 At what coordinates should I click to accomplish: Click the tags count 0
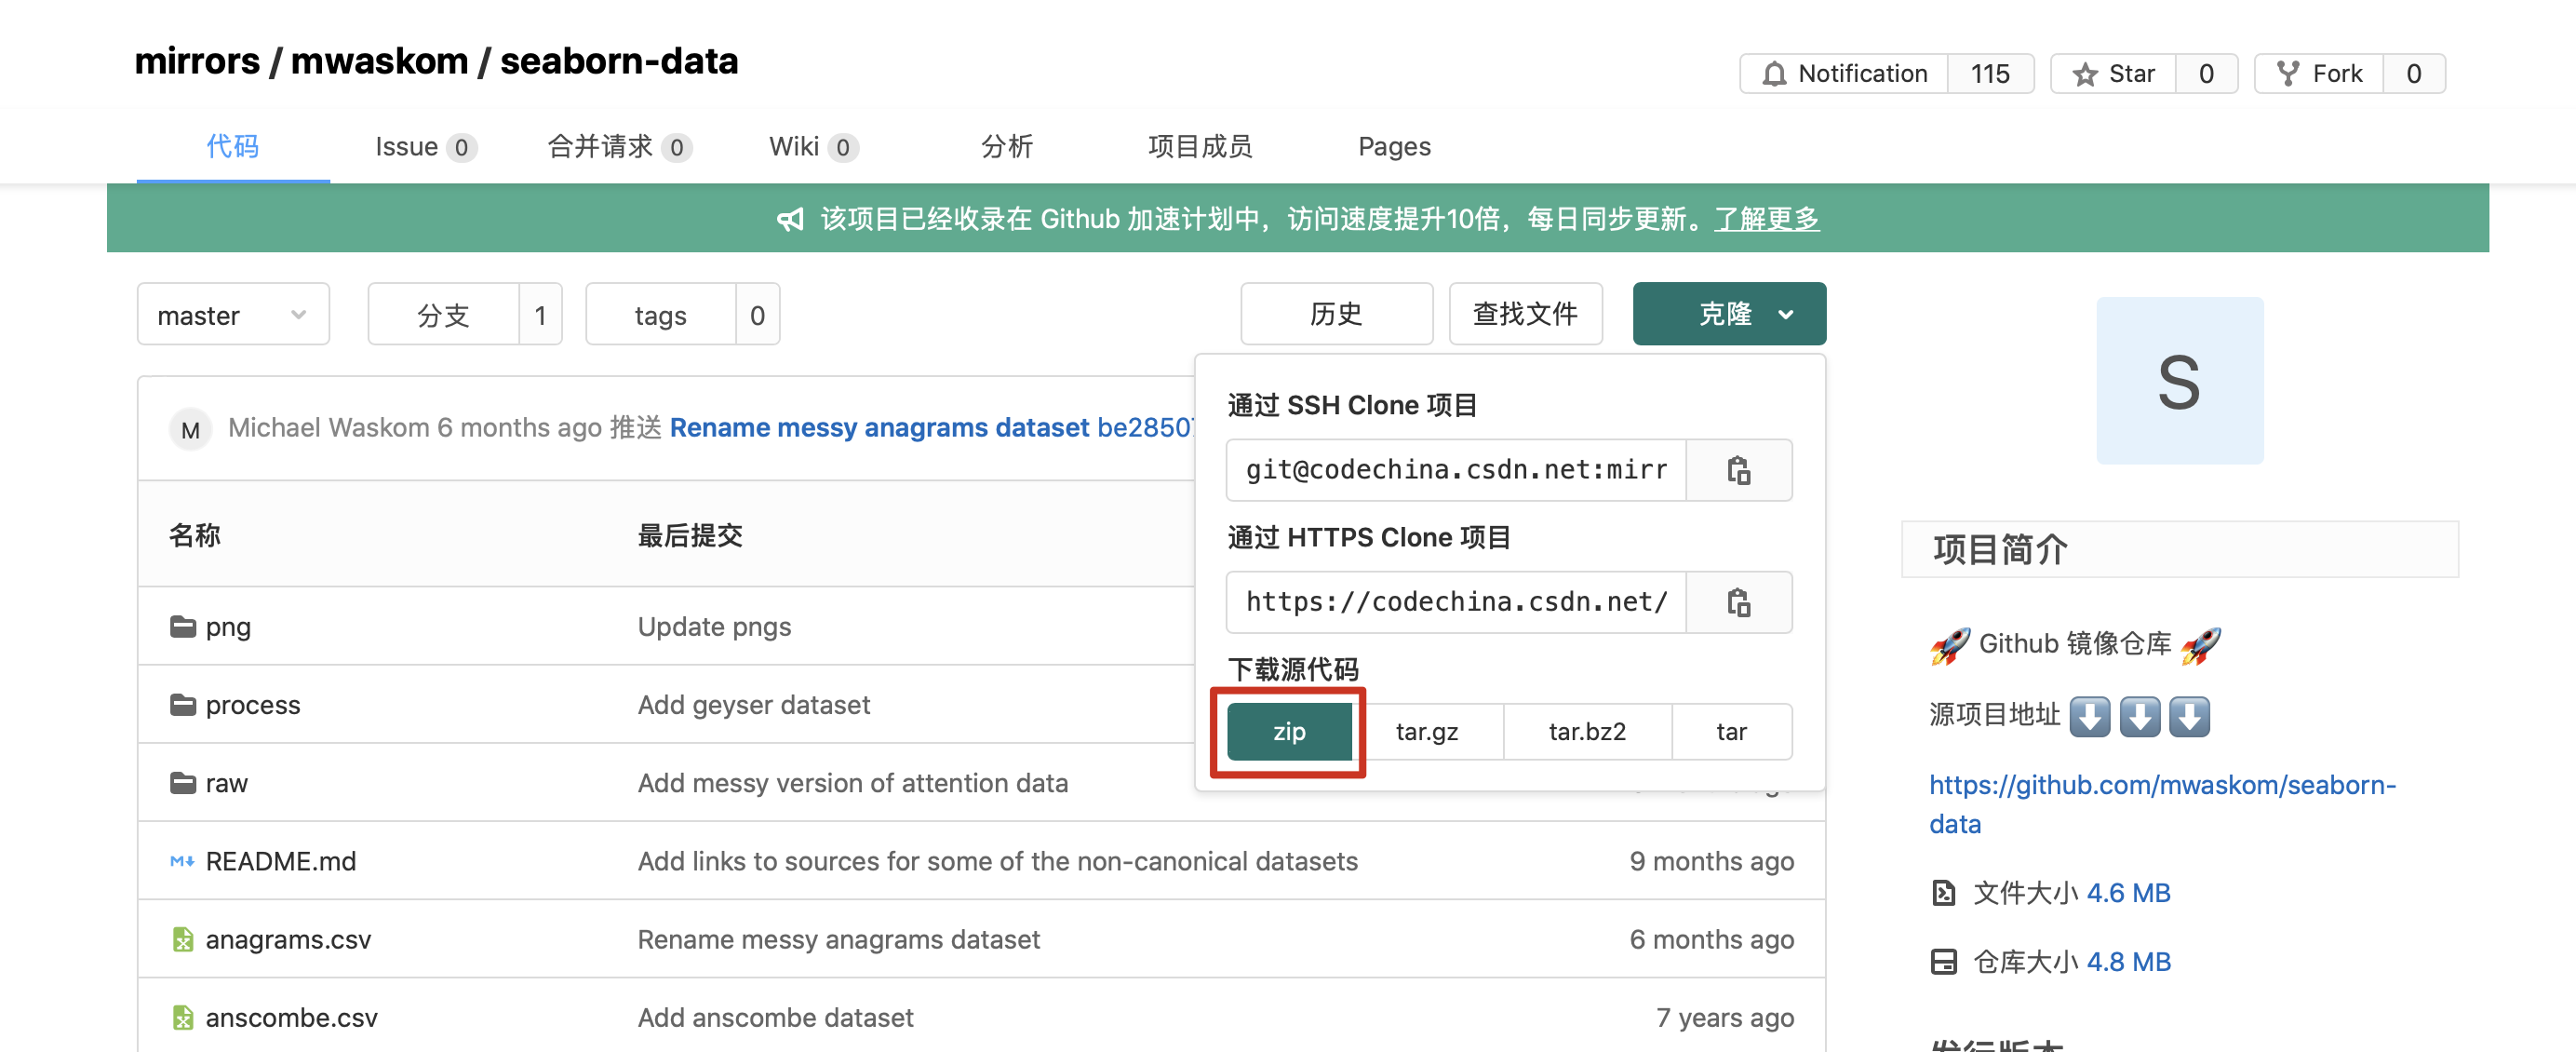(x=757, y=315)
